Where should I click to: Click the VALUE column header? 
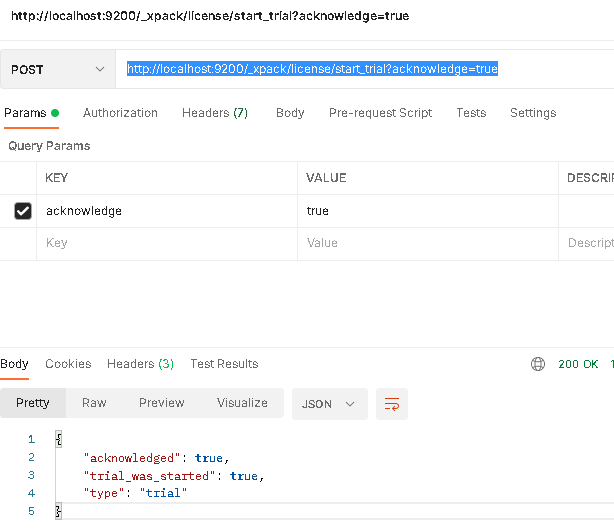[326, 178]
